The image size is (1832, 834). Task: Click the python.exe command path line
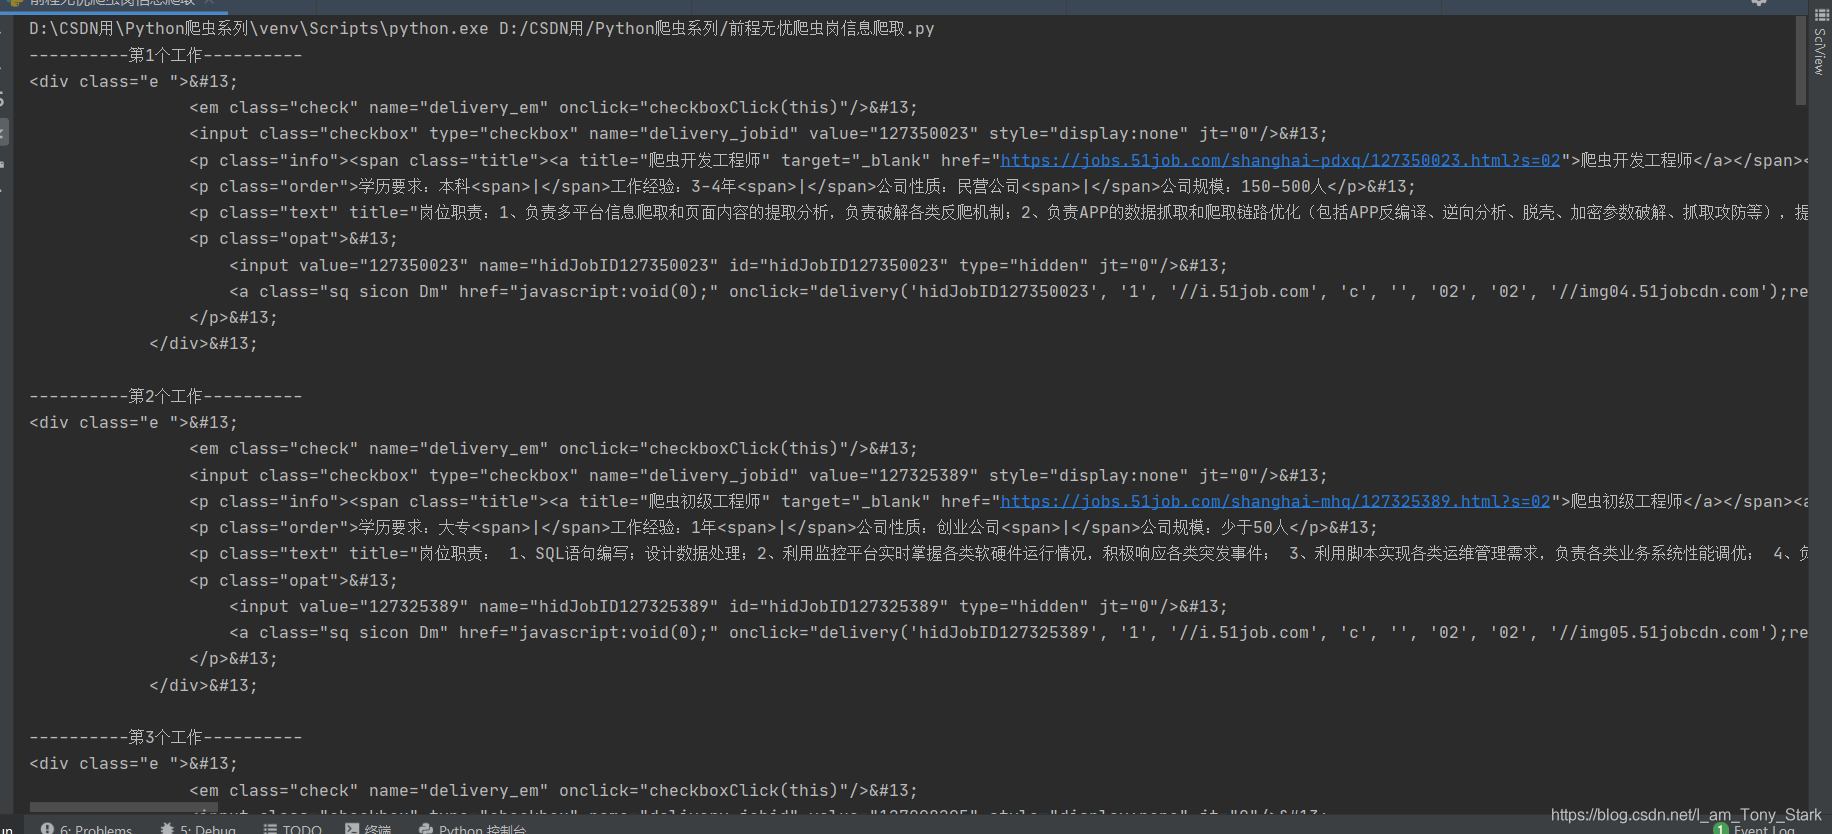(482, 28)
